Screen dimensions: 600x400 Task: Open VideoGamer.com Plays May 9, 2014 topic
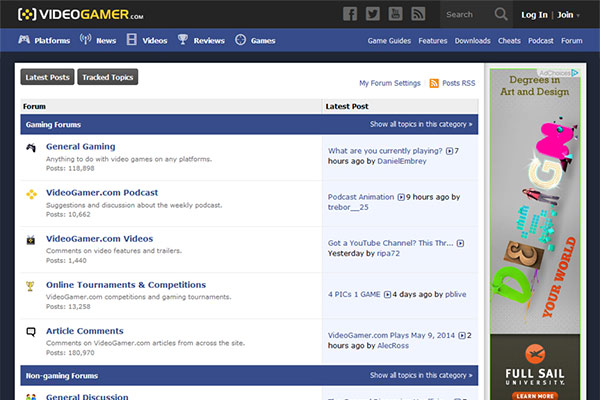click(391, 335)
